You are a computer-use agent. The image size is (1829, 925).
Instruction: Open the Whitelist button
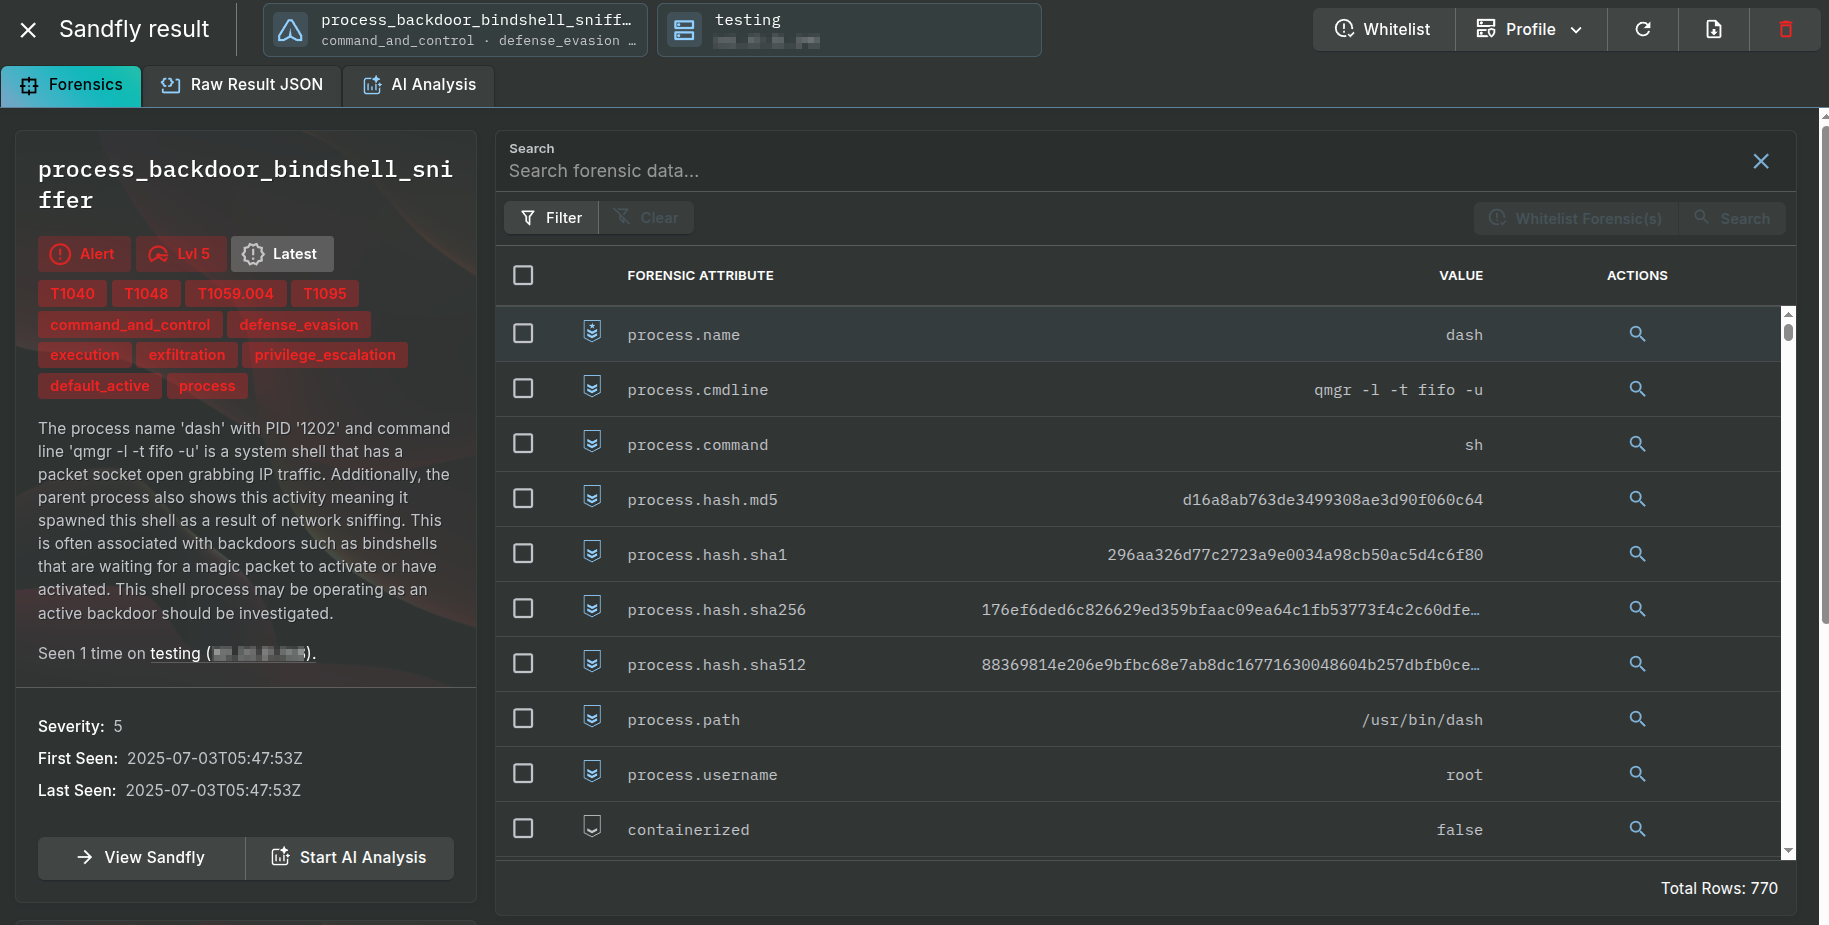pyautogui.click(x=1383, y=29)
